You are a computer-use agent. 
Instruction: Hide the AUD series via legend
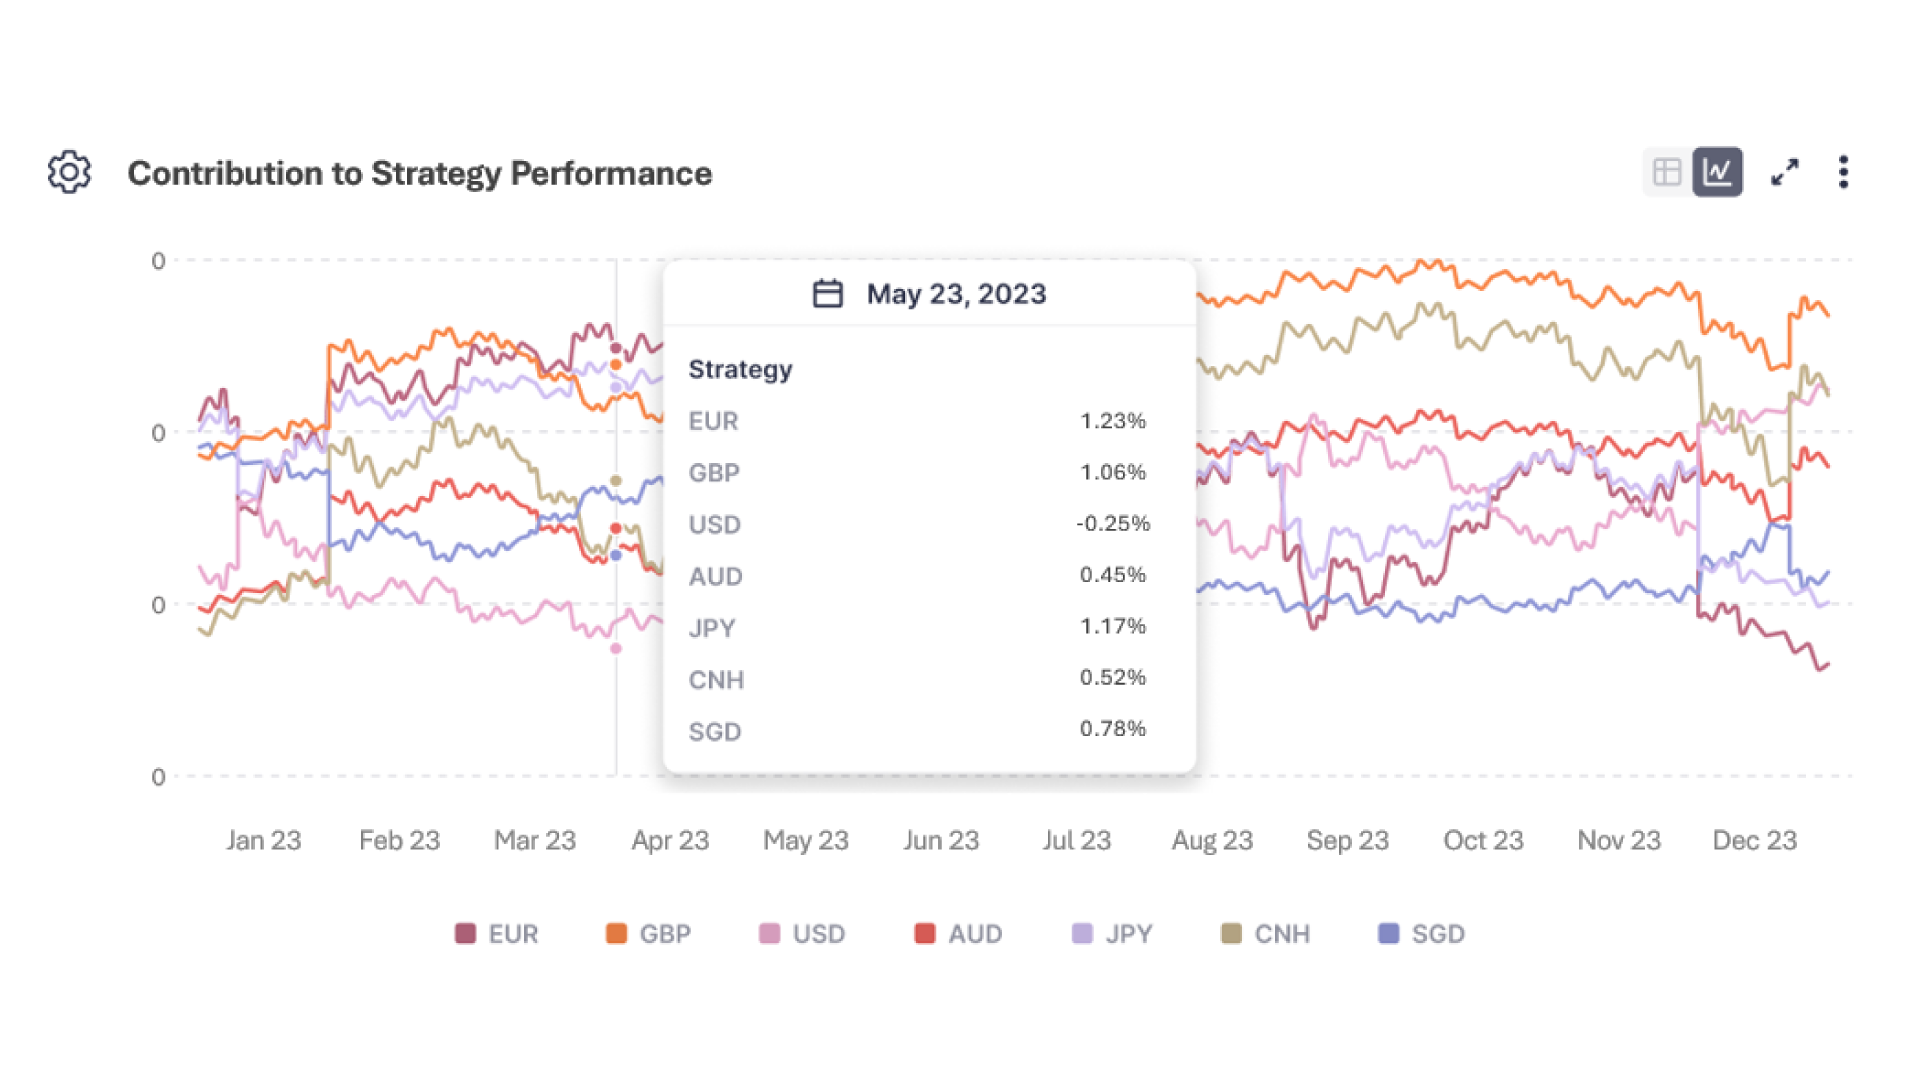958,934
